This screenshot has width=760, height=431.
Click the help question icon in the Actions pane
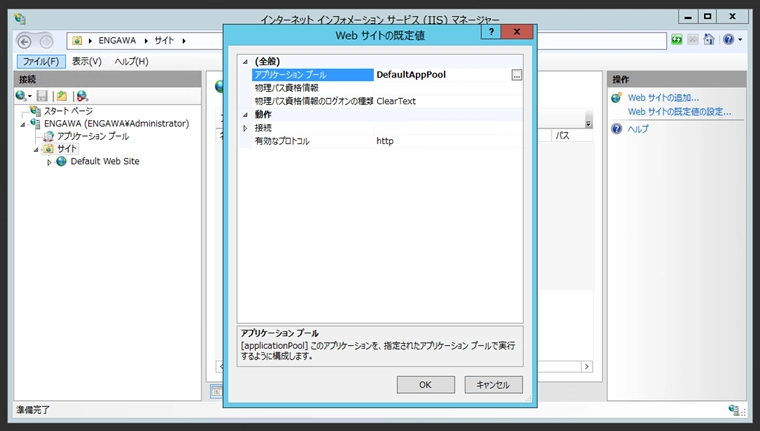point(617,129)
